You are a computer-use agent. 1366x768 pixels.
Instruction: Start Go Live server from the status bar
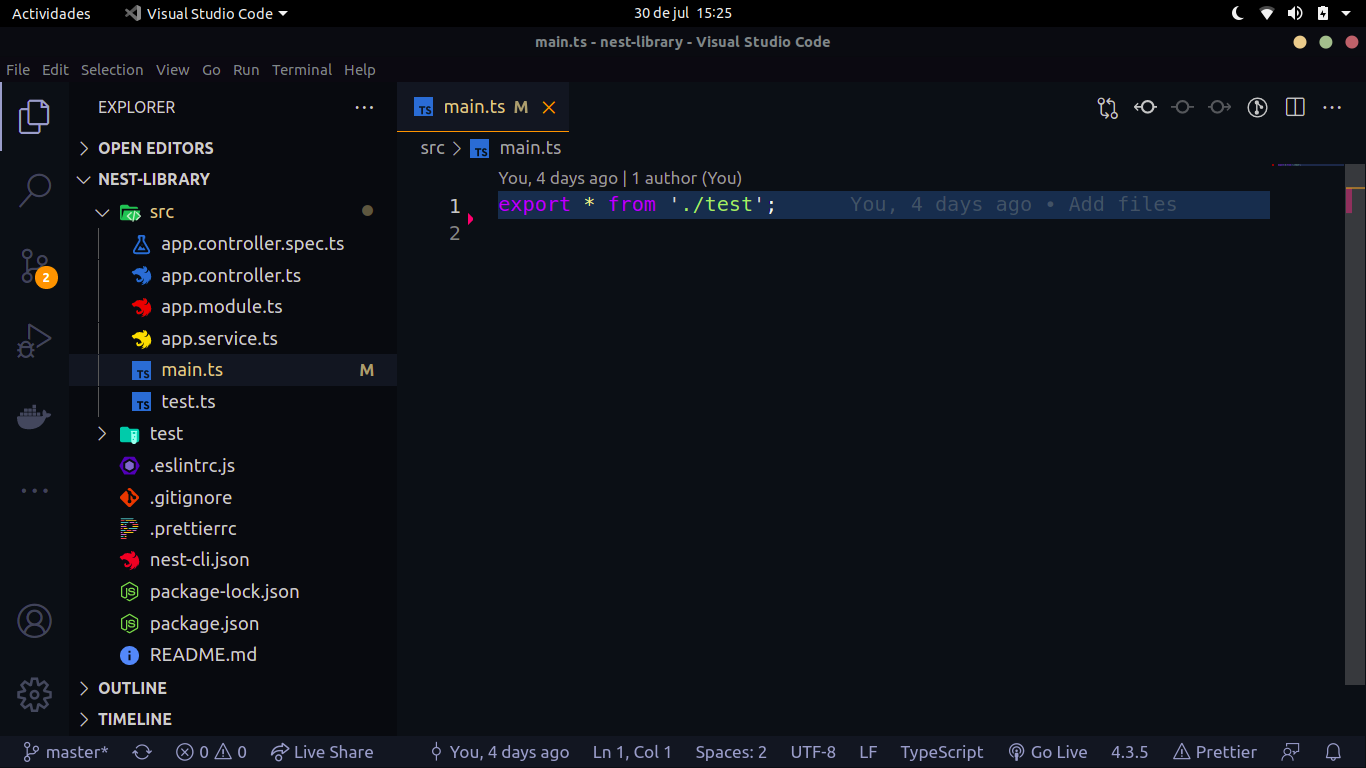click(x=1047, y=752)
